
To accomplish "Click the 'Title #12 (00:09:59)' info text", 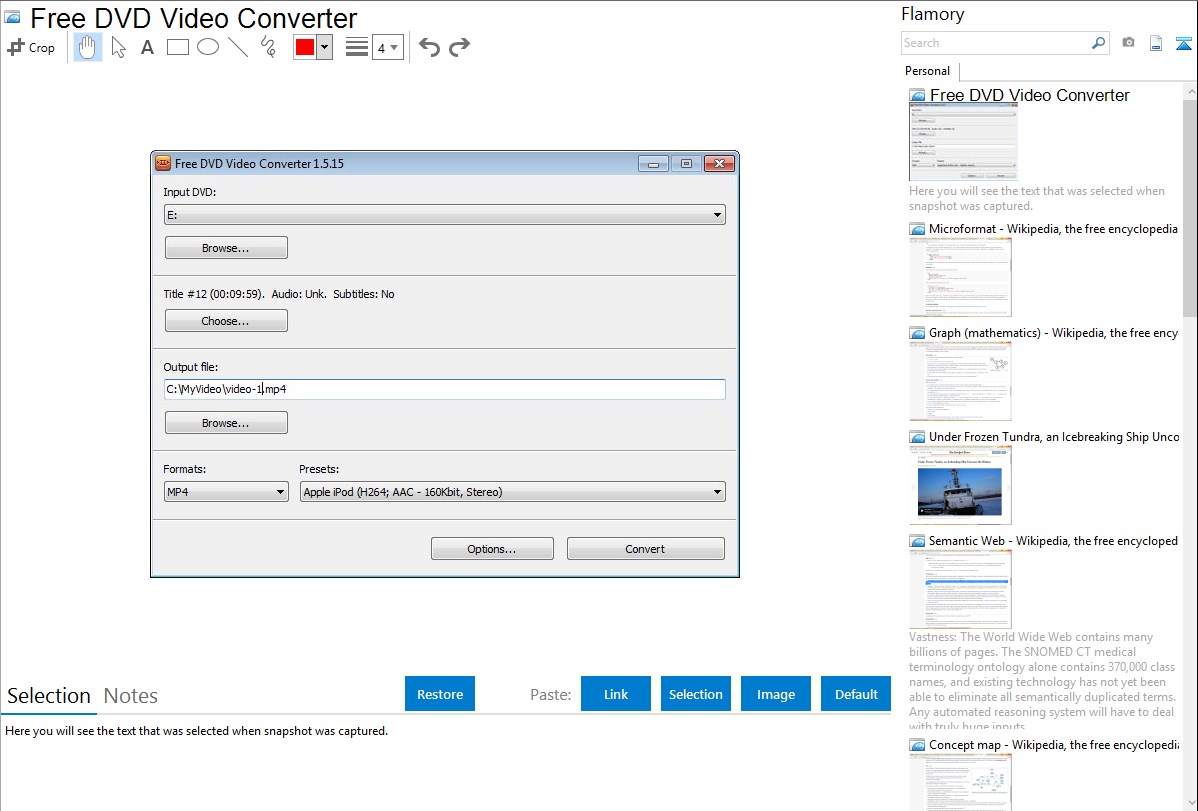I will point(214,294).
